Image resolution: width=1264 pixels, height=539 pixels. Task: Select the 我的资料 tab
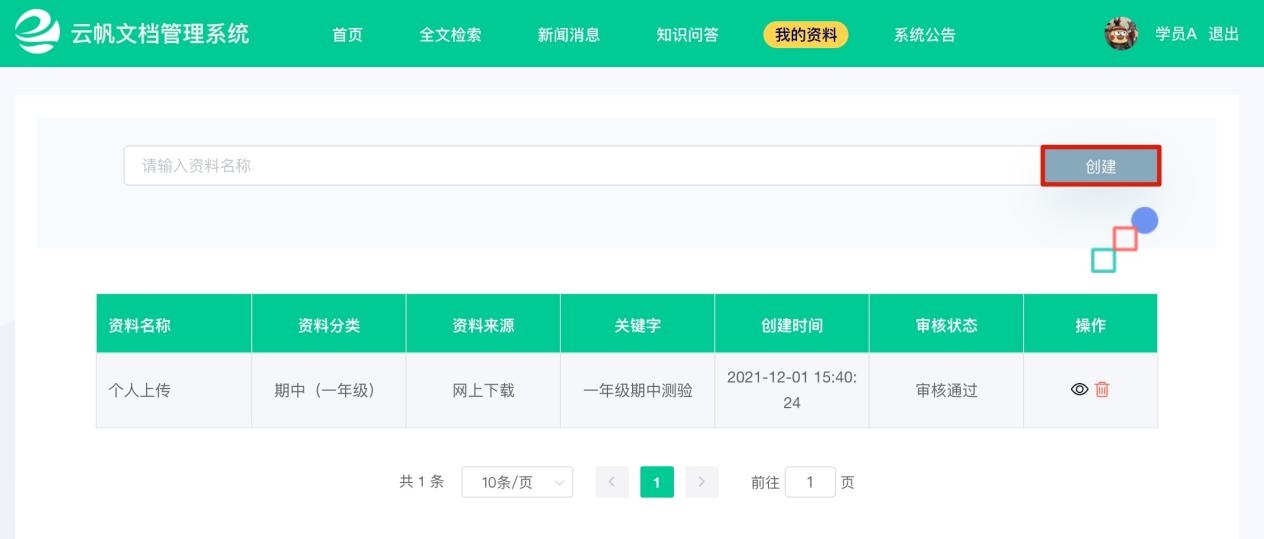(806, 35)
